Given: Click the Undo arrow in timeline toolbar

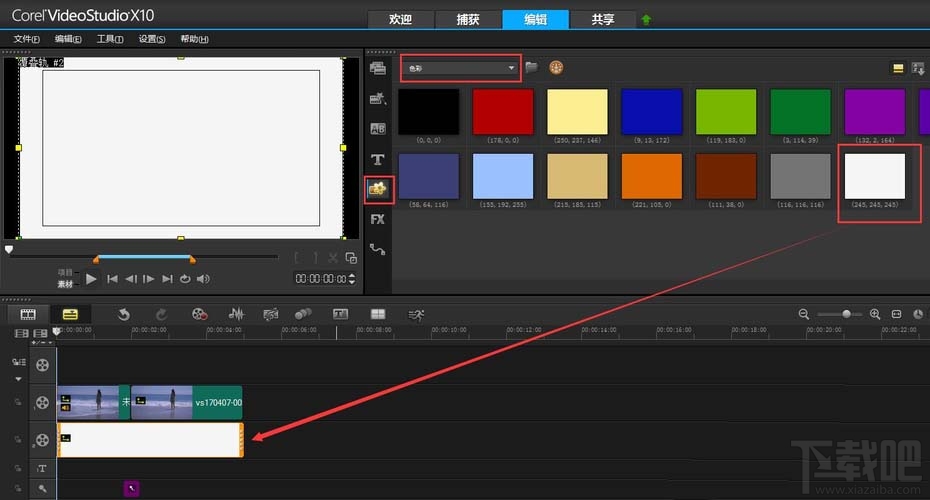Looking at the screenshot, I should coord(124,314).
